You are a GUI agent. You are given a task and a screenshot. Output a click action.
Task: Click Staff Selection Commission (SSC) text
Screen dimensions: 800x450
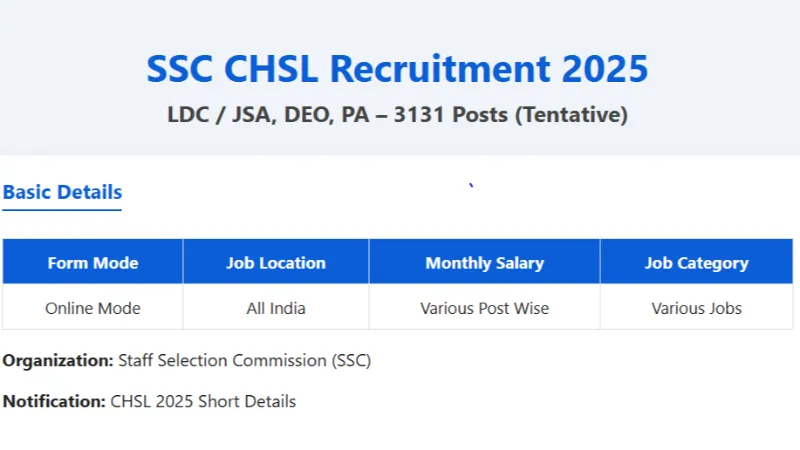244,361
